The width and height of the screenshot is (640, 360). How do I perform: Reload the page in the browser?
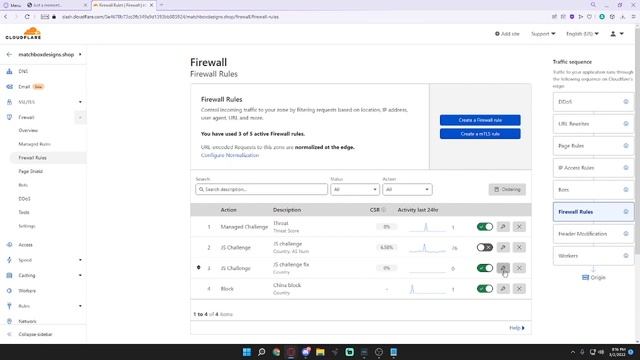27,17
